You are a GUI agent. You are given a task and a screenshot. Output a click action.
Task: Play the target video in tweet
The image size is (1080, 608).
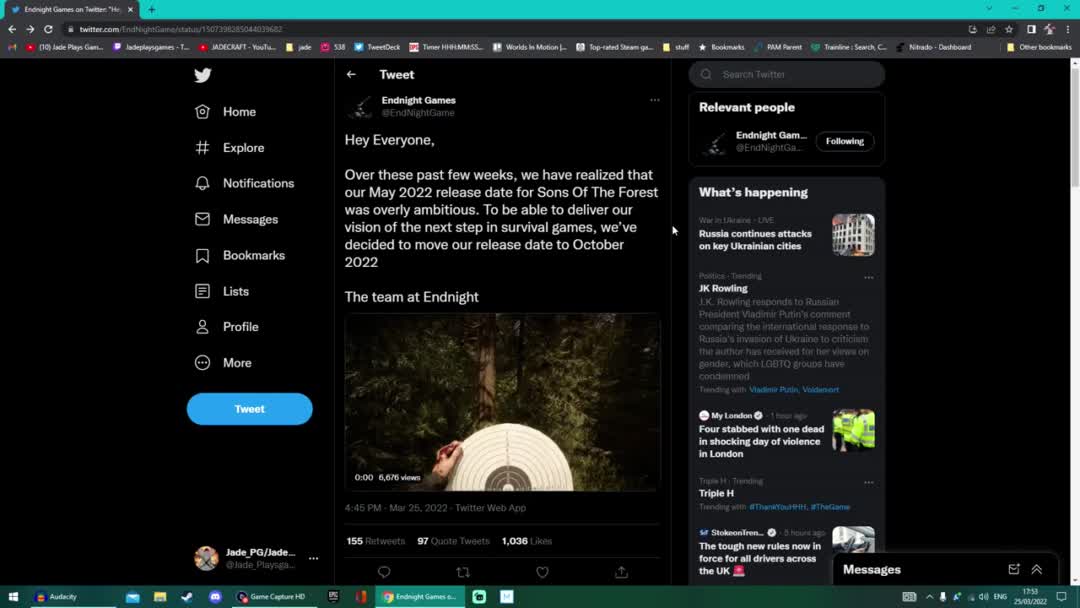(x=502, y=402)
